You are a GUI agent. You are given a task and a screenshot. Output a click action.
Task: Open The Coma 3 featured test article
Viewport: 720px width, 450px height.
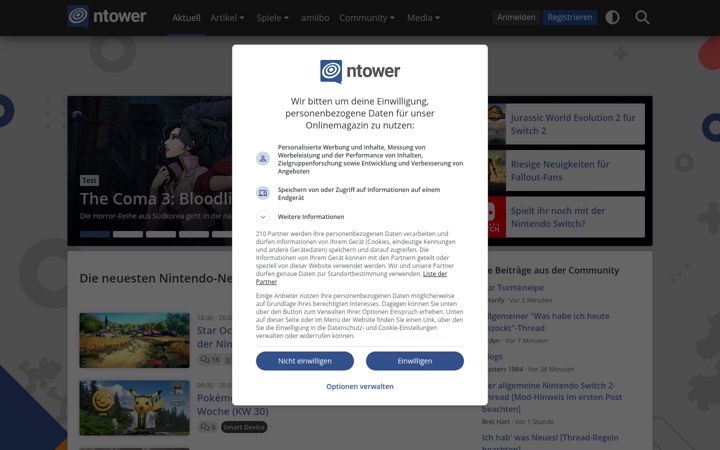156,199
